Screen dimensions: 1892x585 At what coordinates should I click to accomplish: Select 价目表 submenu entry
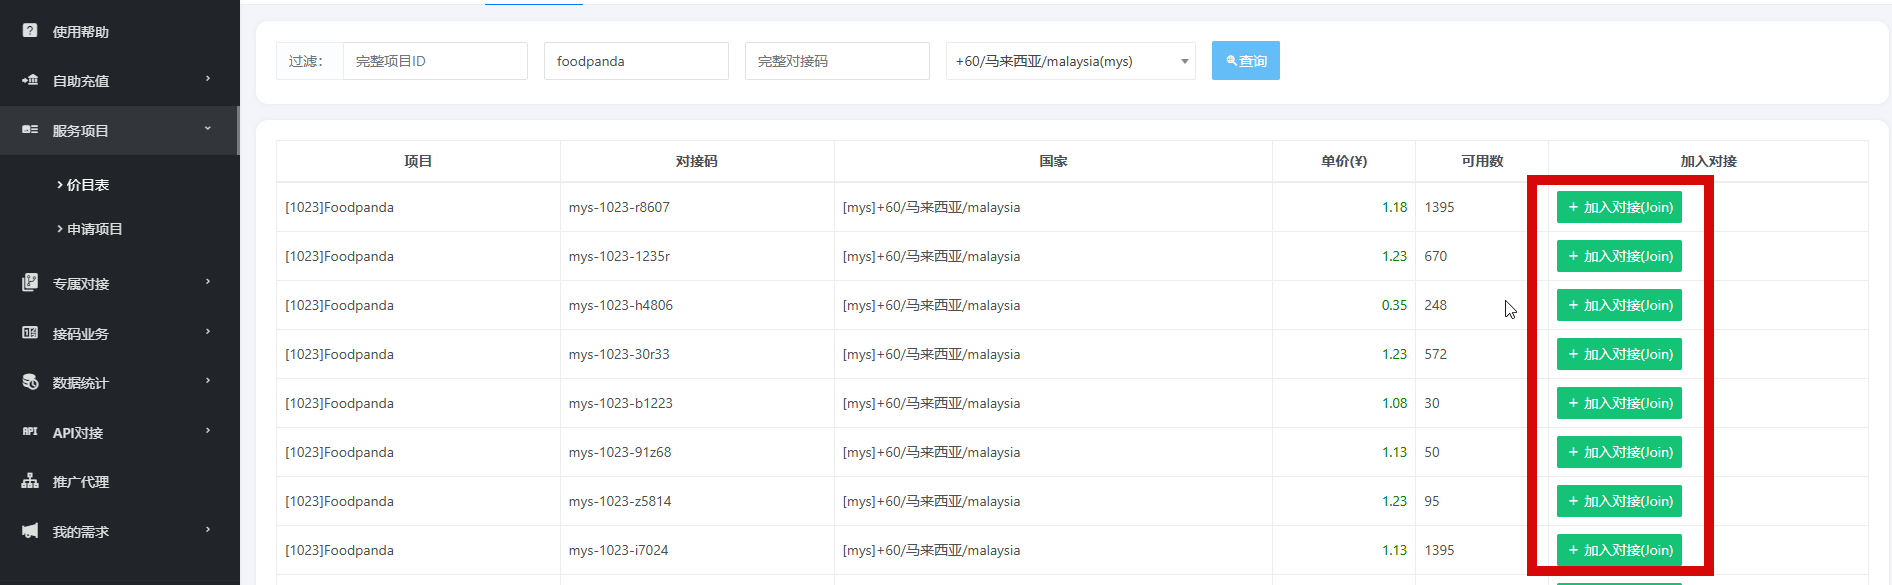point(87,185)
